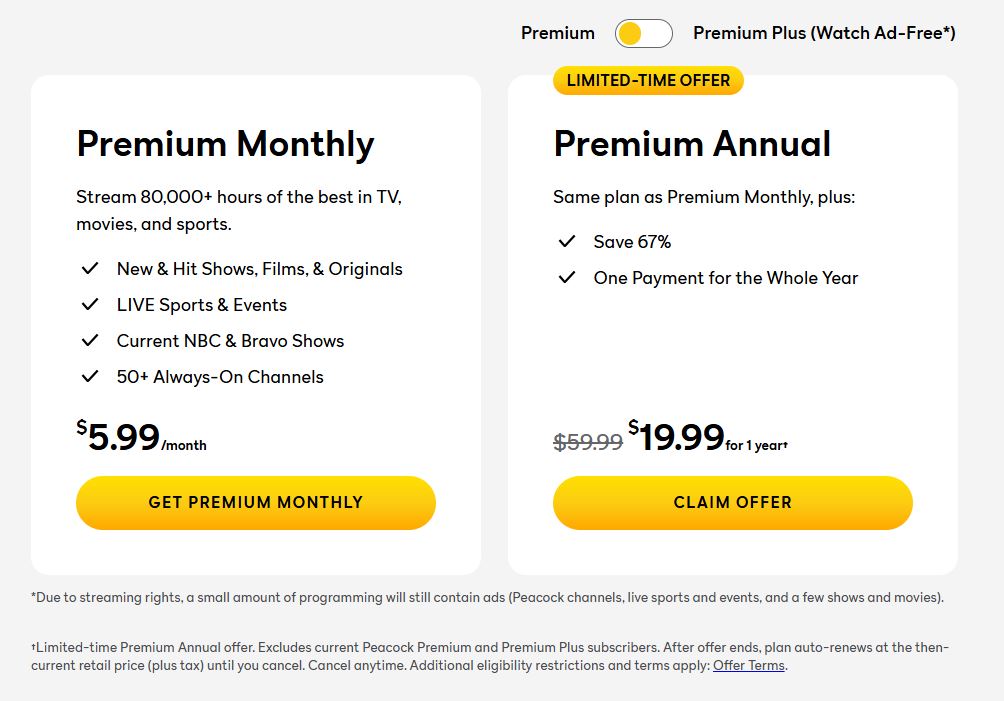The height and width of the screenshot is (701, 1004).
Task: Click the Save 67% feature text
Action: tap(632, 242)
